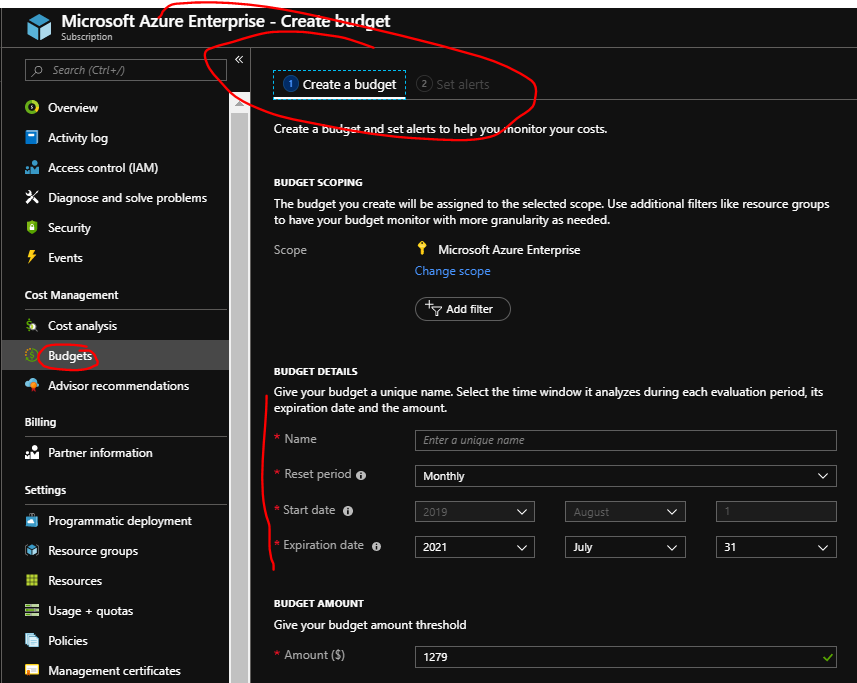This screenshot has width=857, height=683.
Task: Open the Security page
Action: 69,228
